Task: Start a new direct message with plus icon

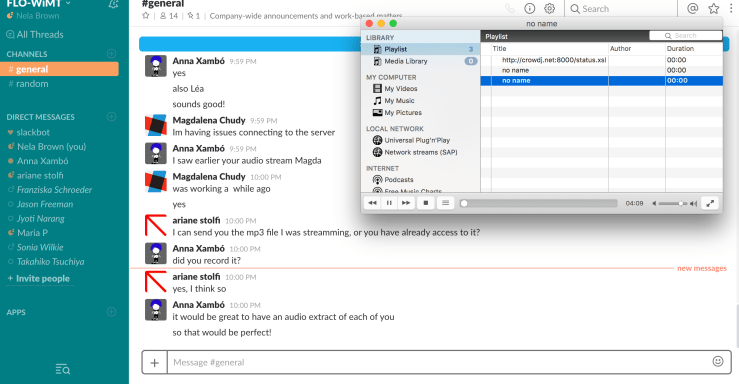Action: [x=112, y=116]
